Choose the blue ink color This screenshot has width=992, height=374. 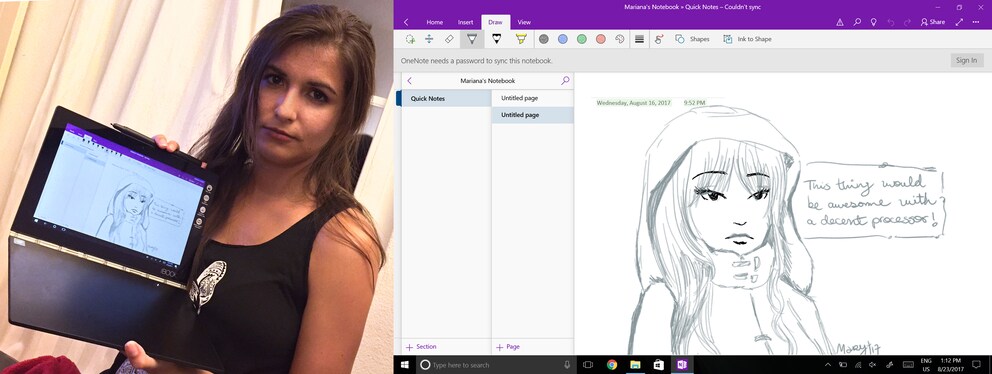[562, 39]
